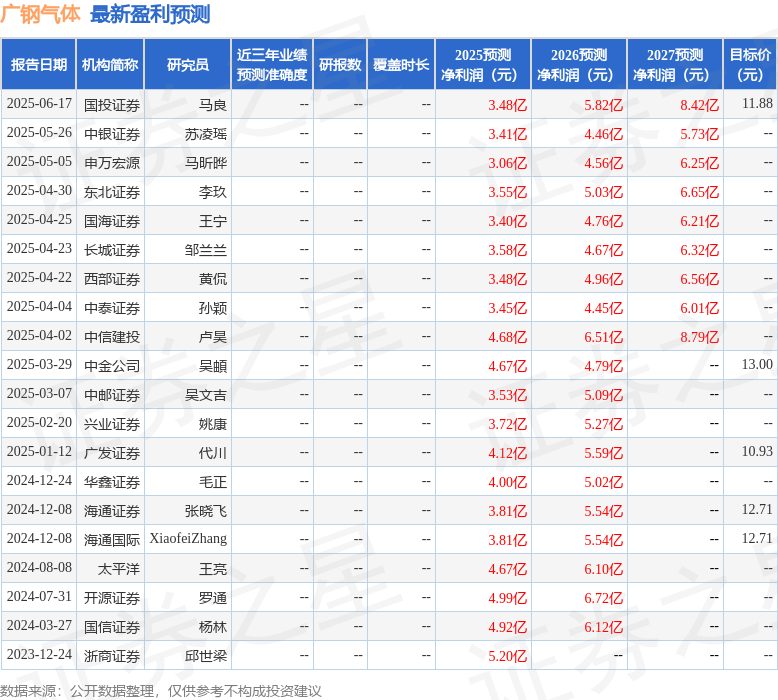Click the 3.06亿 forecast value
The width and height of the screenshot is (778, 700).
[x=507, y=163]
